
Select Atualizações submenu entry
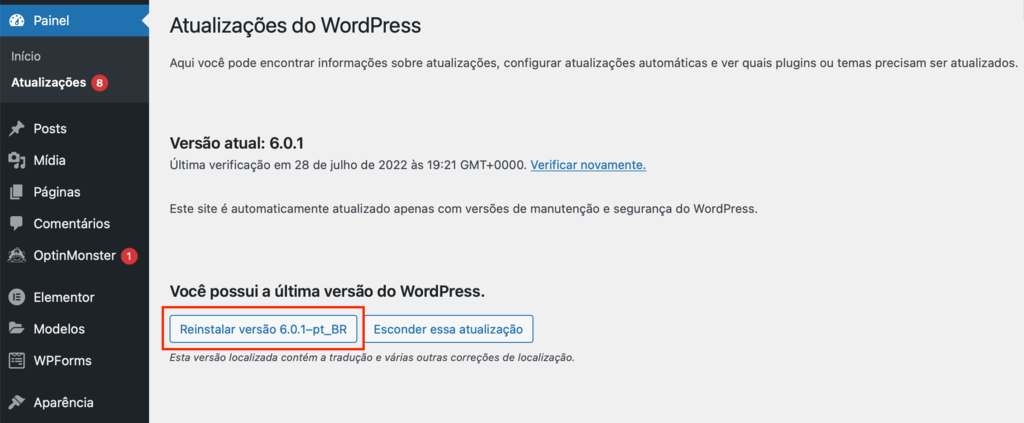[48, 83]
